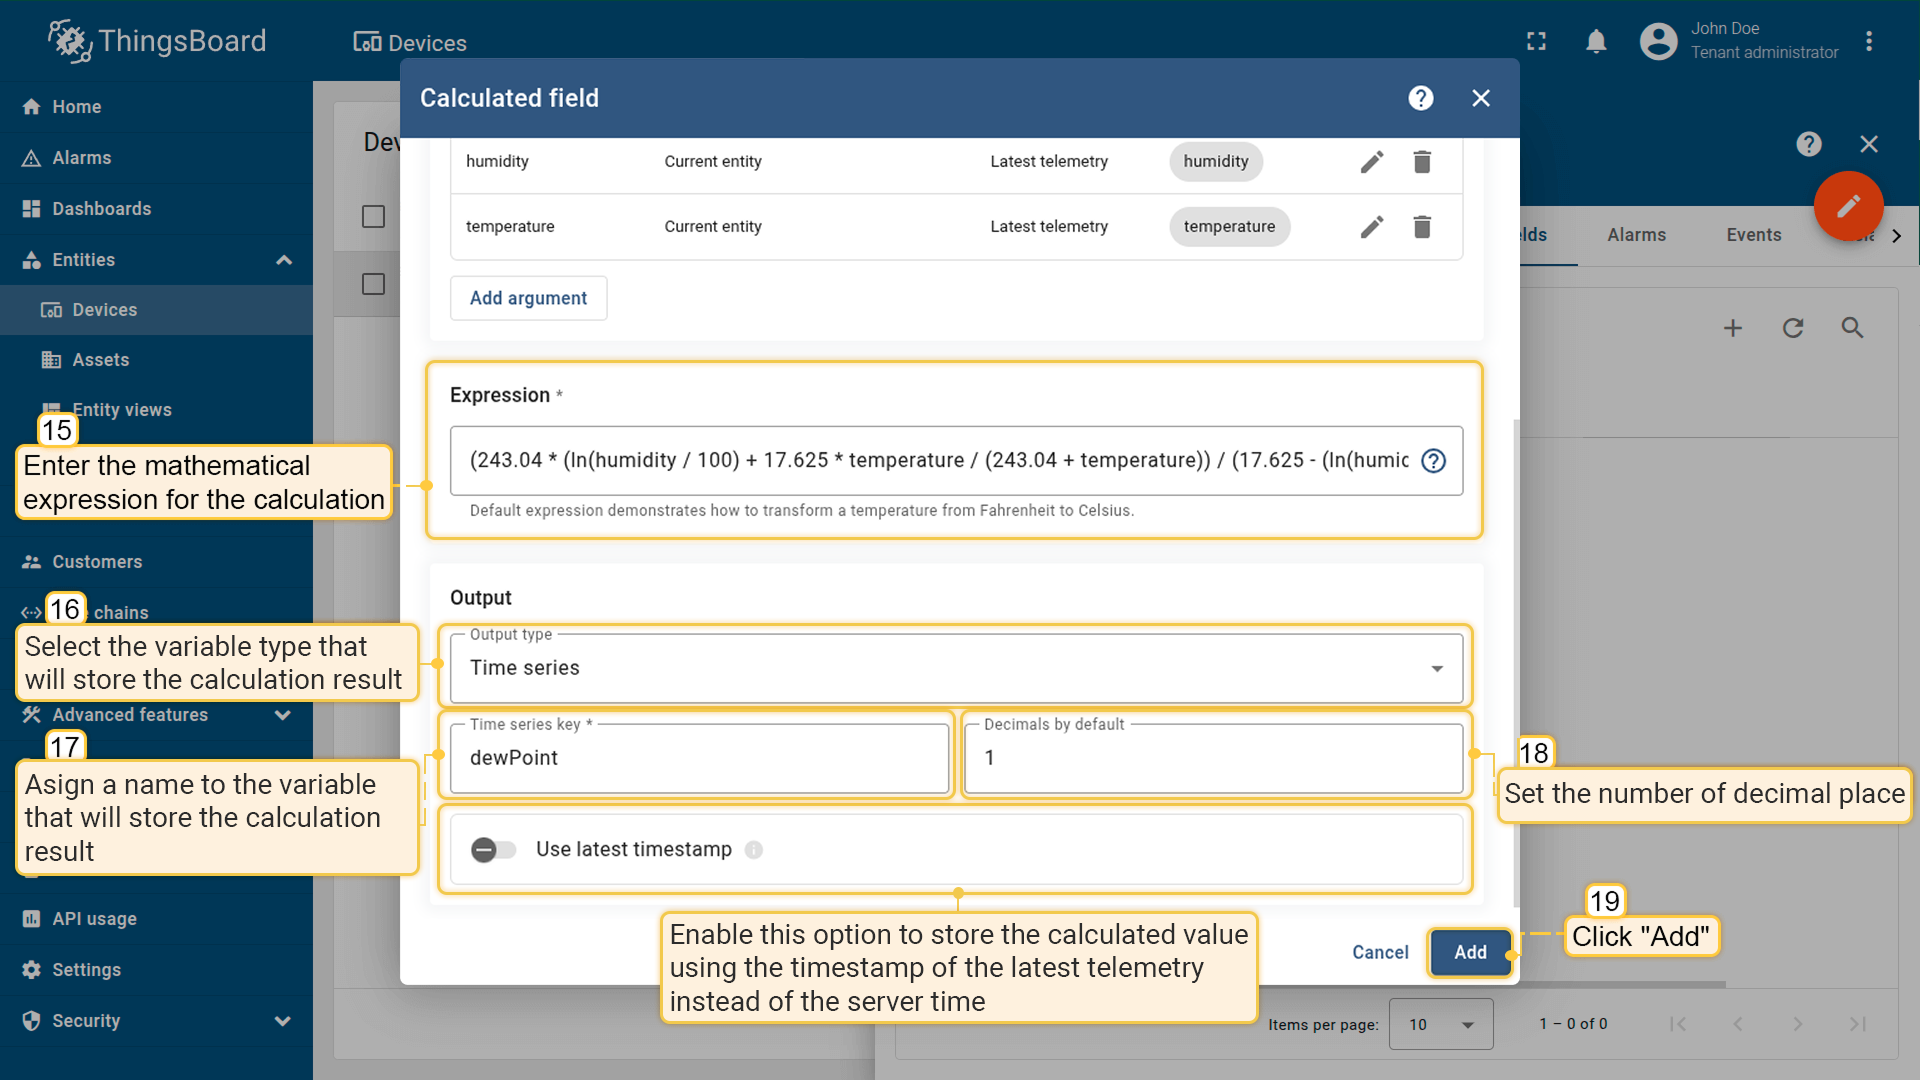Click the search magnifier icon
Image resolution: width=1920 pixels, height=1080 pixels.
[1852, 328]
